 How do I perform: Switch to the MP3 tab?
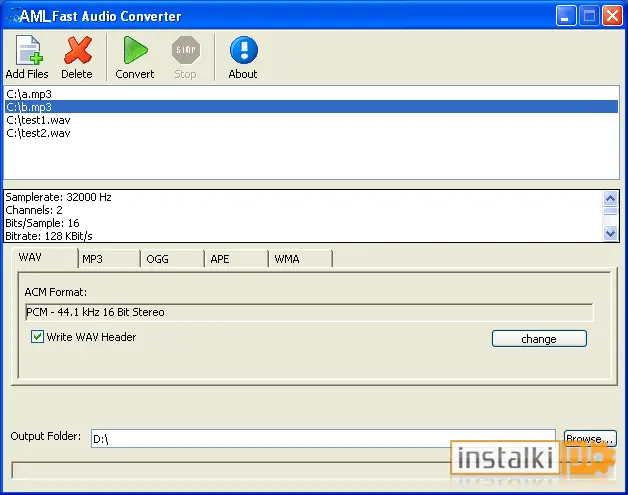109,259
